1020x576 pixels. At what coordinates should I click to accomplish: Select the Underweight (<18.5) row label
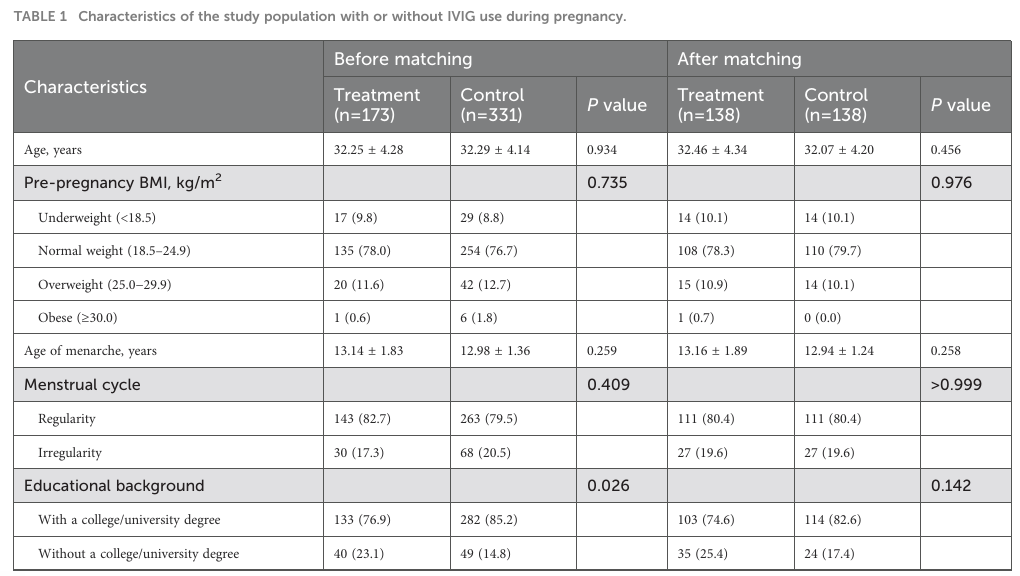coord(96,217)
